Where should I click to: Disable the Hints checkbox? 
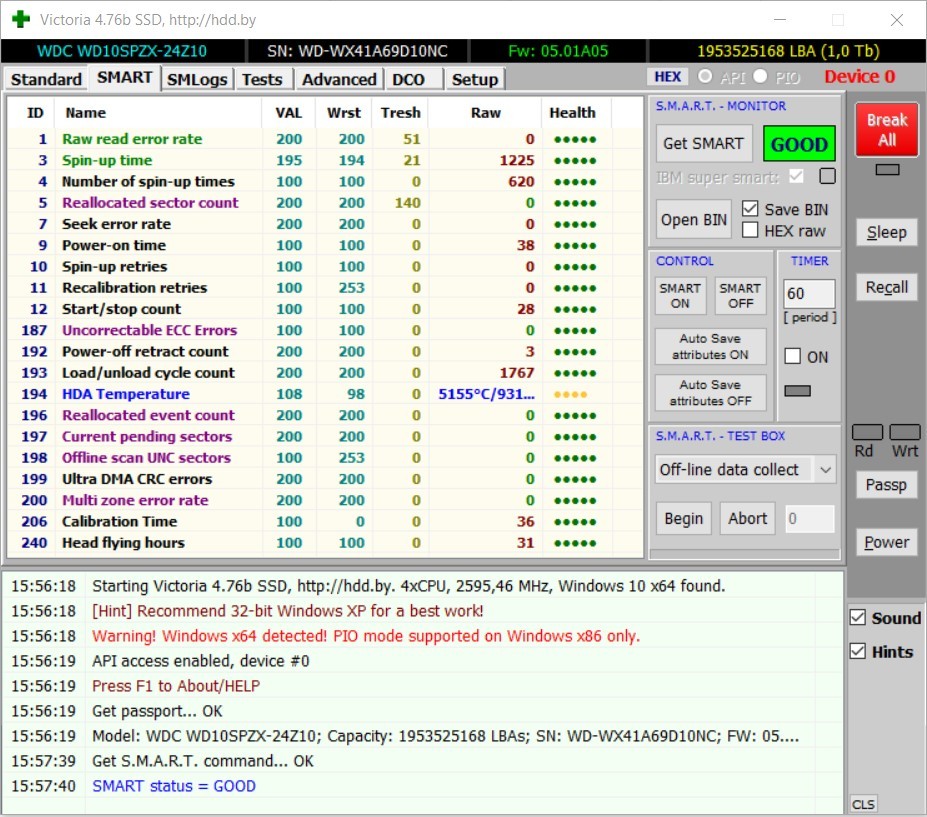(x=858, y=651)
